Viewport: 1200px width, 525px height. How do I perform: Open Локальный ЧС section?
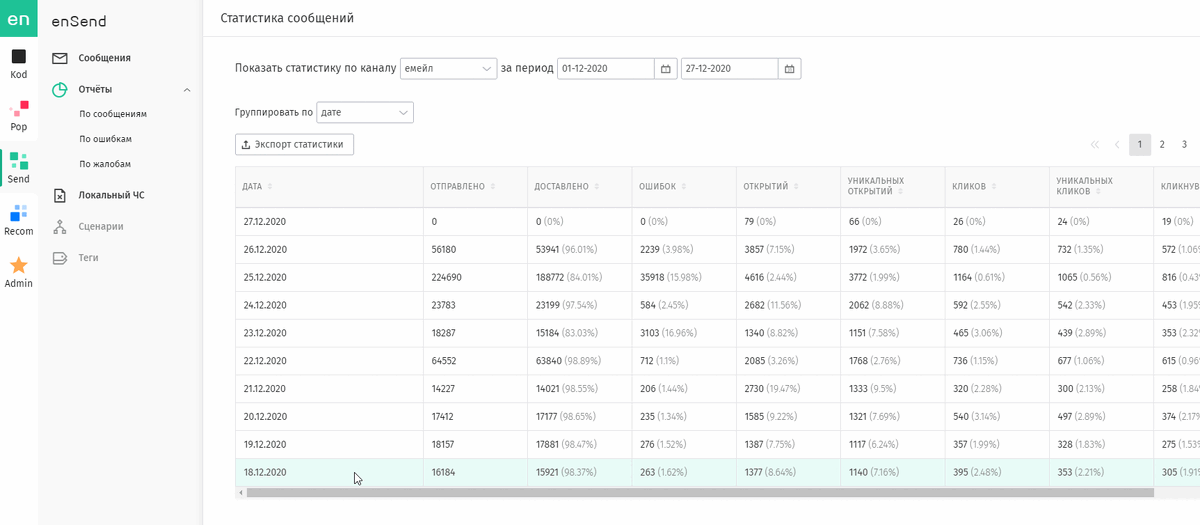[112, 195]
